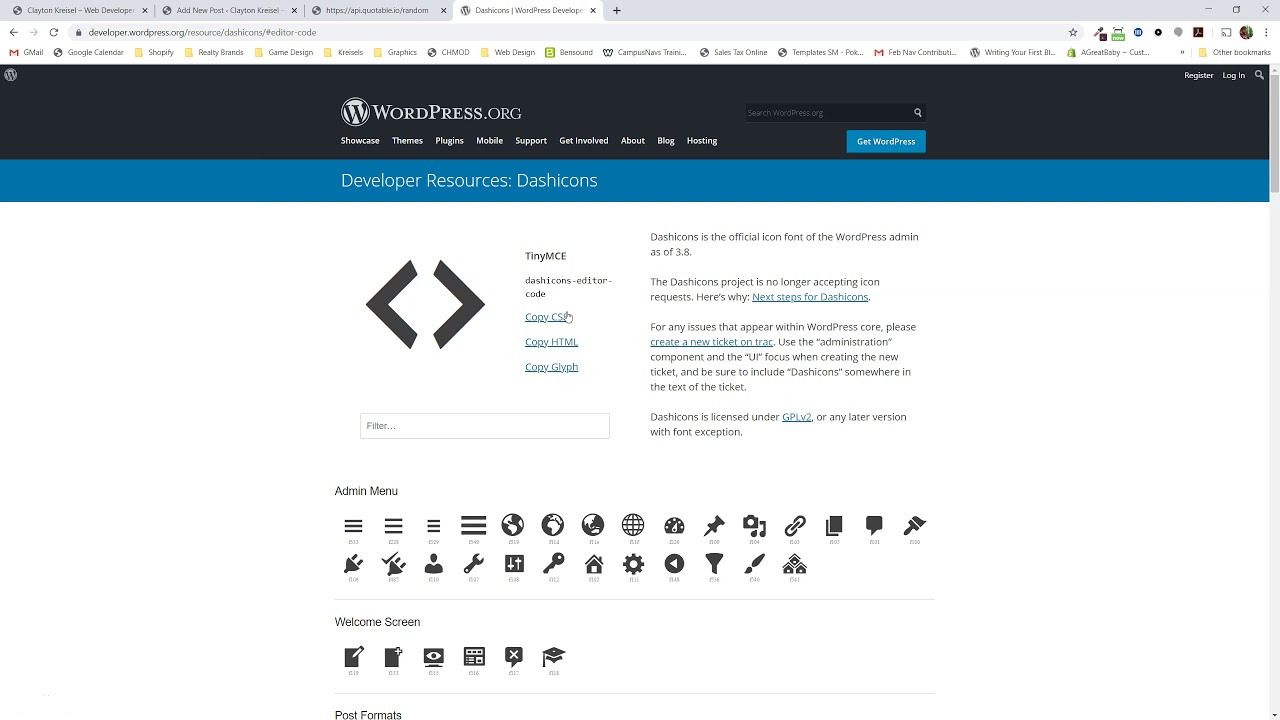The width and height of the screenshot is (1280, 720).
Task: Select the chain links dashicon
Action: [795, 525]
